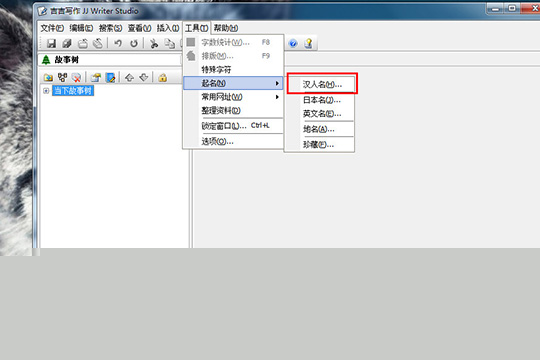The height and width of the screenshot is (360, 540).
Task: Click the Cut scissors icon
Action: tap(154, 43)
